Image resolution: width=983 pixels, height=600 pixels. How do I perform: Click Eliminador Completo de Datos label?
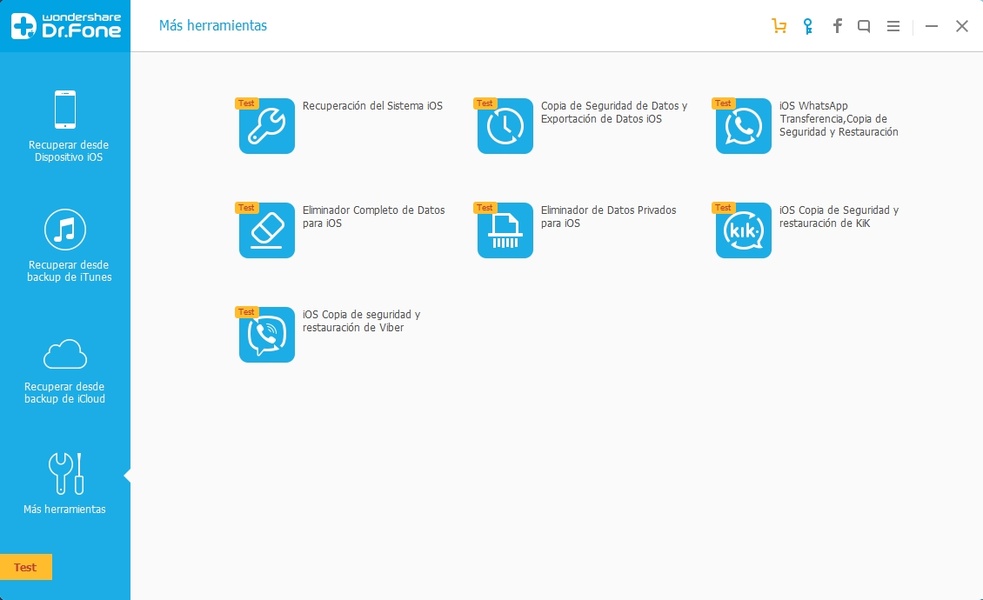point(374,216)
